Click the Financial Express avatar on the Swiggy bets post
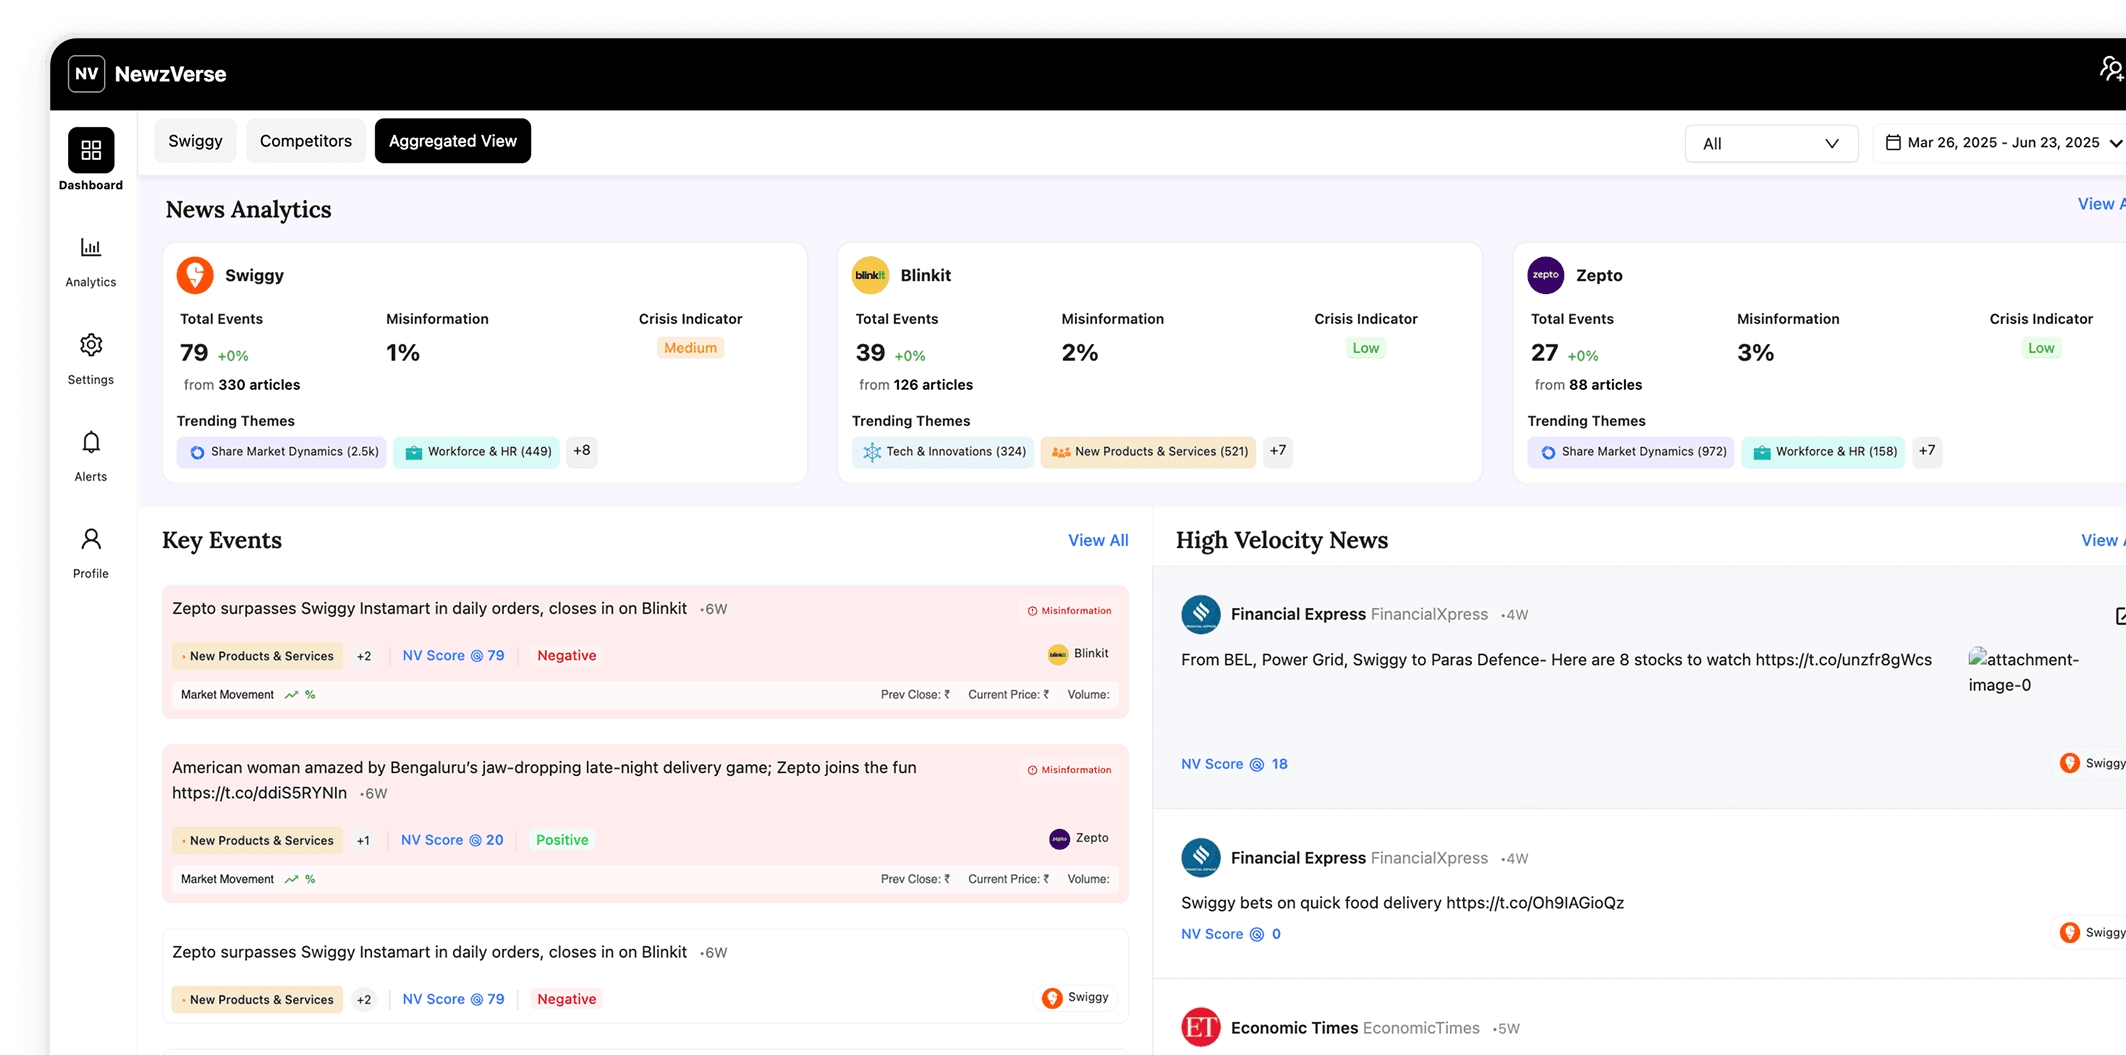This screenshot has width=2126, height=1055. (x=1201, y=858)
